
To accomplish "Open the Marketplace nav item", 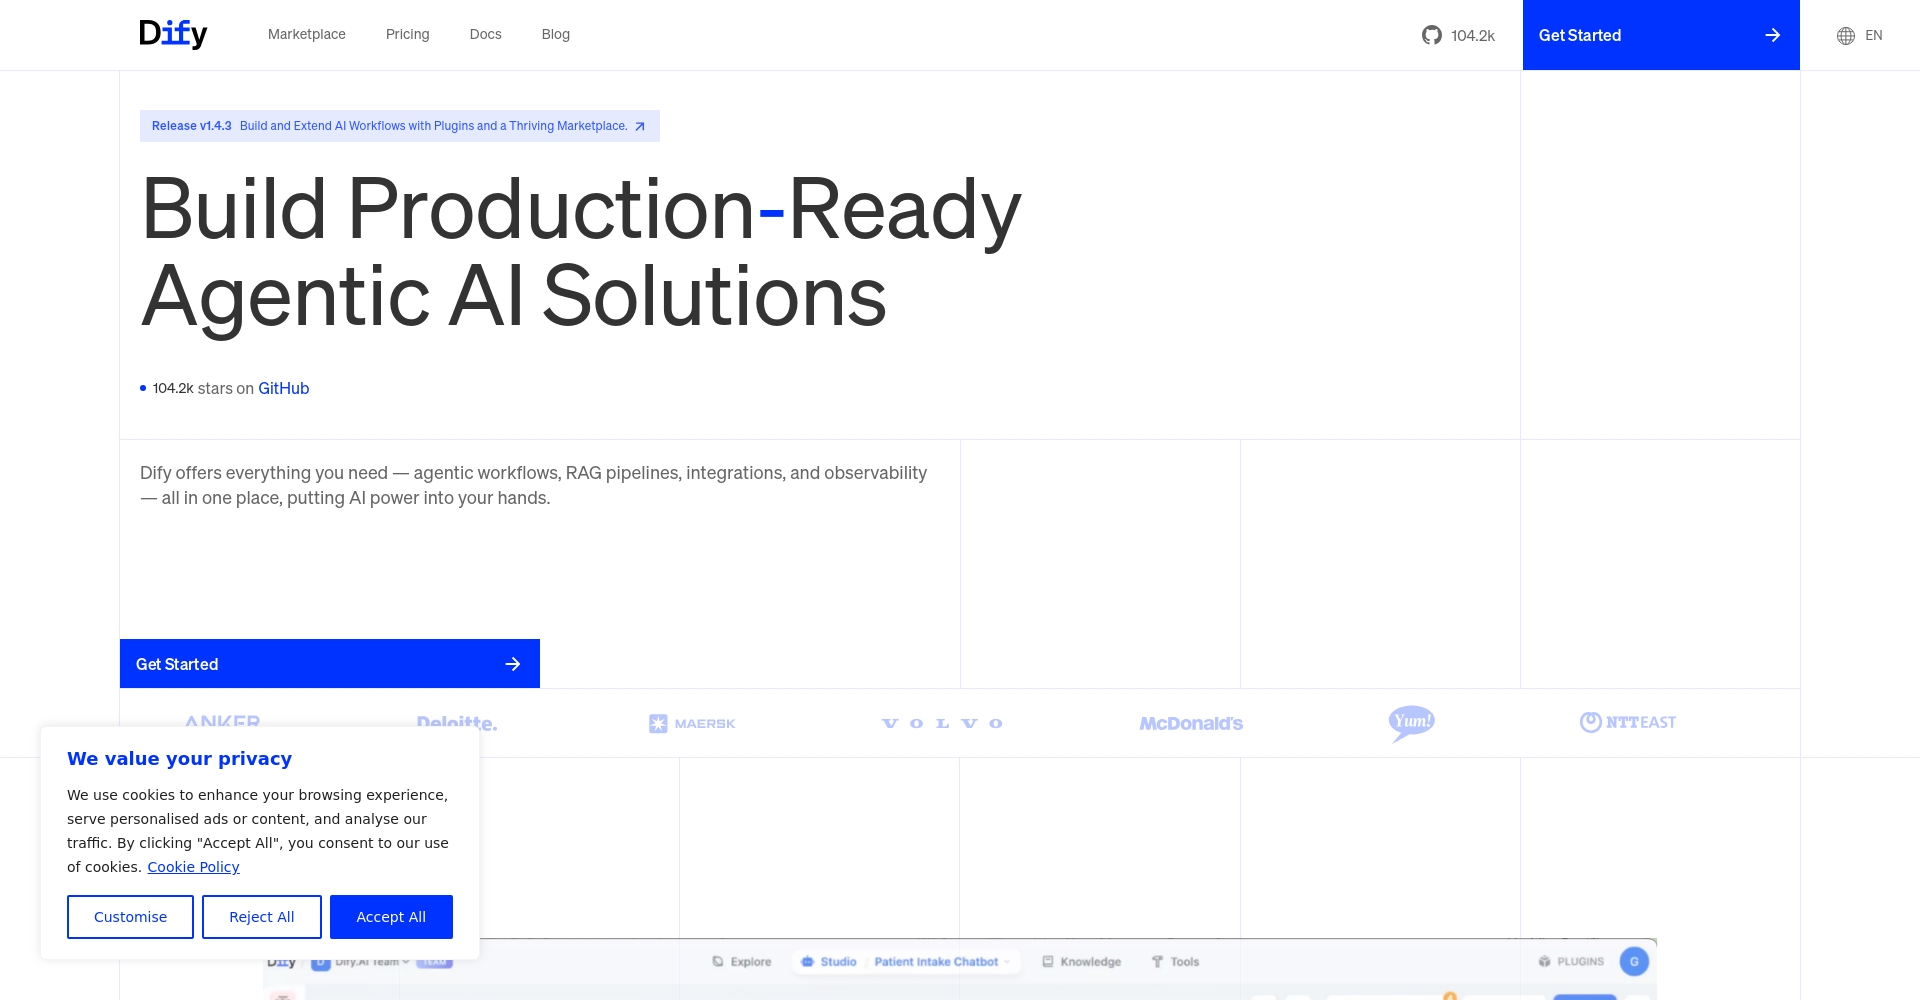I will [x=307, y=34].
